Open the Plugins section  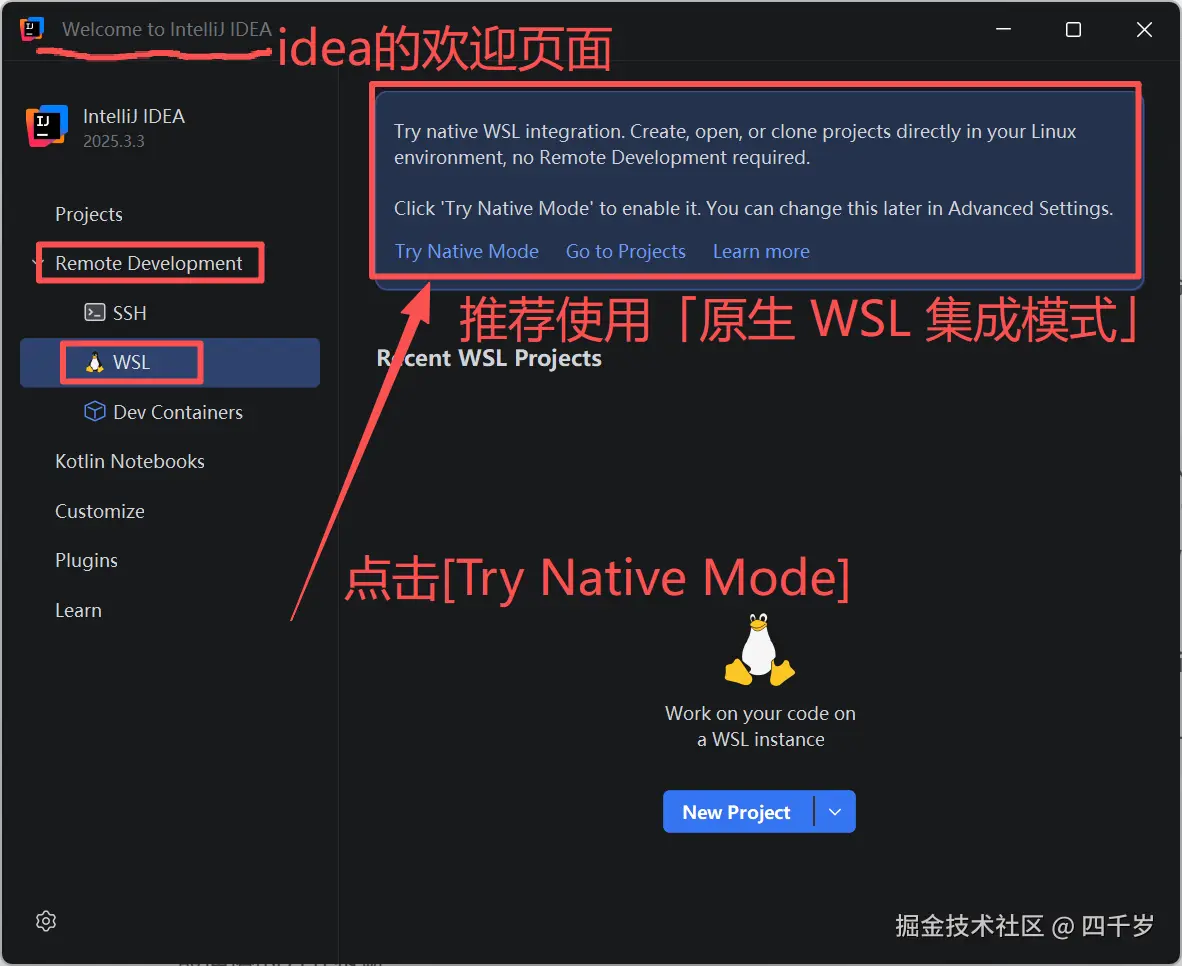tap(86, 561)
